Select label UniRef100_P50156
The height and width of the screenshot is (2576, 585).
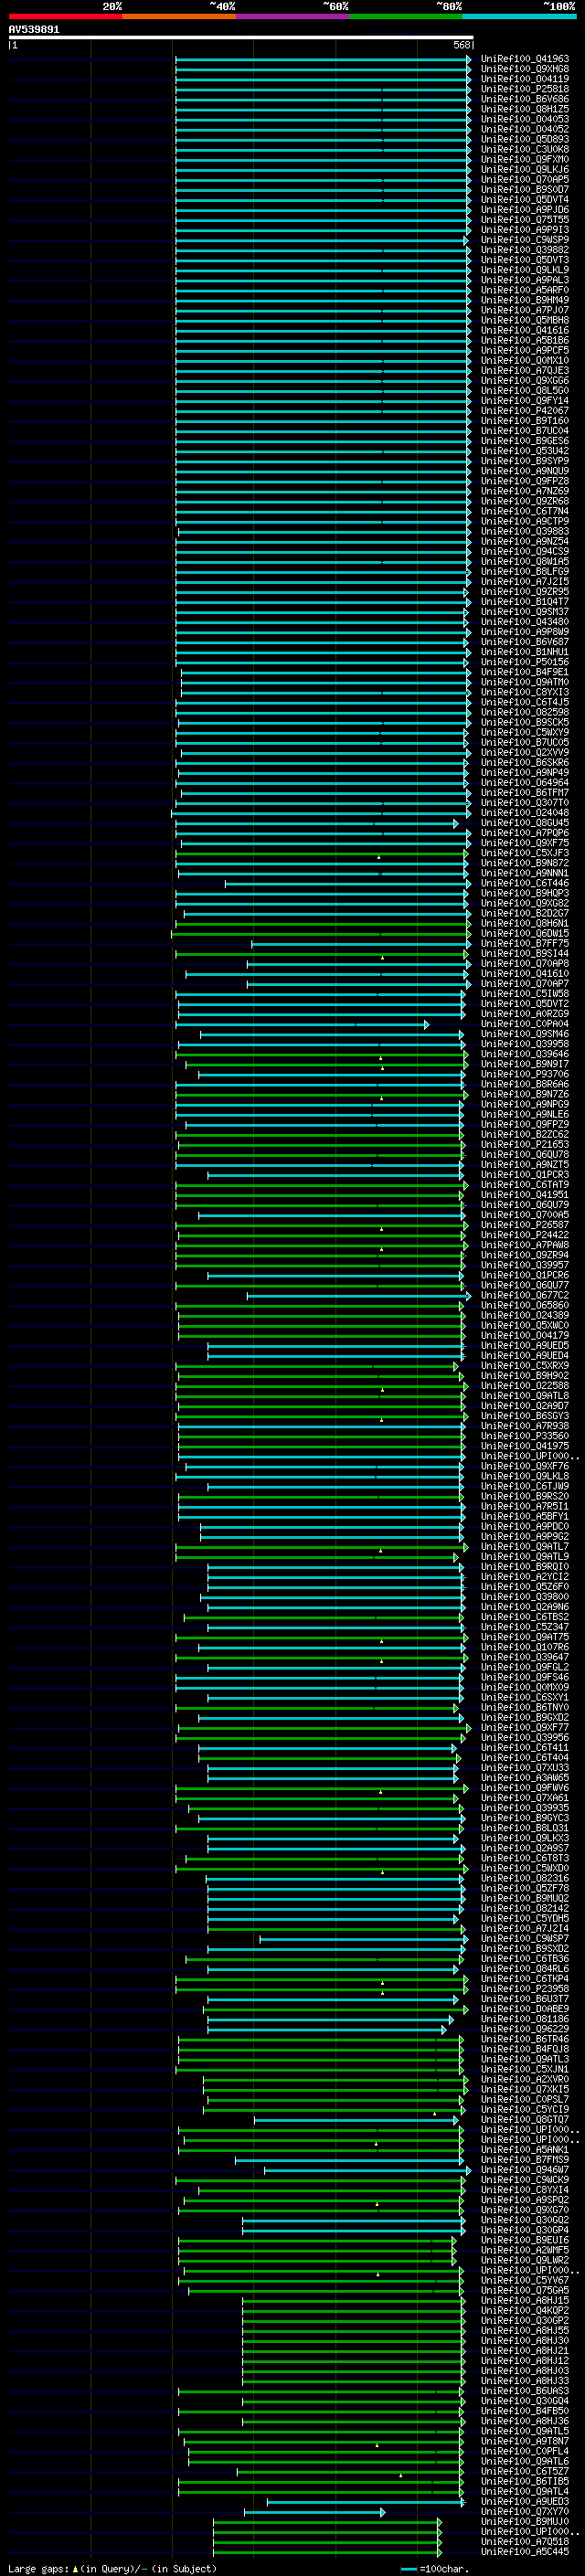(525, 662)
